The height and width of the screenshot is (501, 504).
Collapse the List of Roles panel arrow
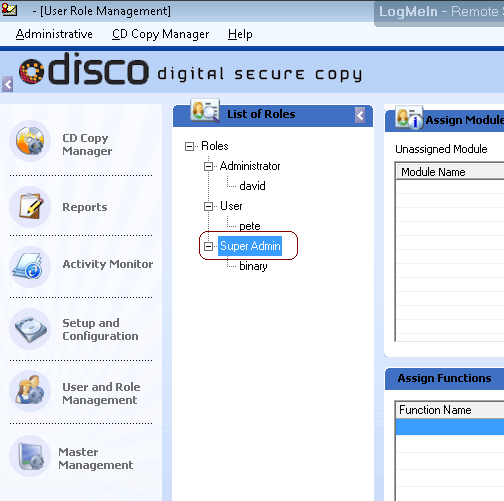coord(360,115)
